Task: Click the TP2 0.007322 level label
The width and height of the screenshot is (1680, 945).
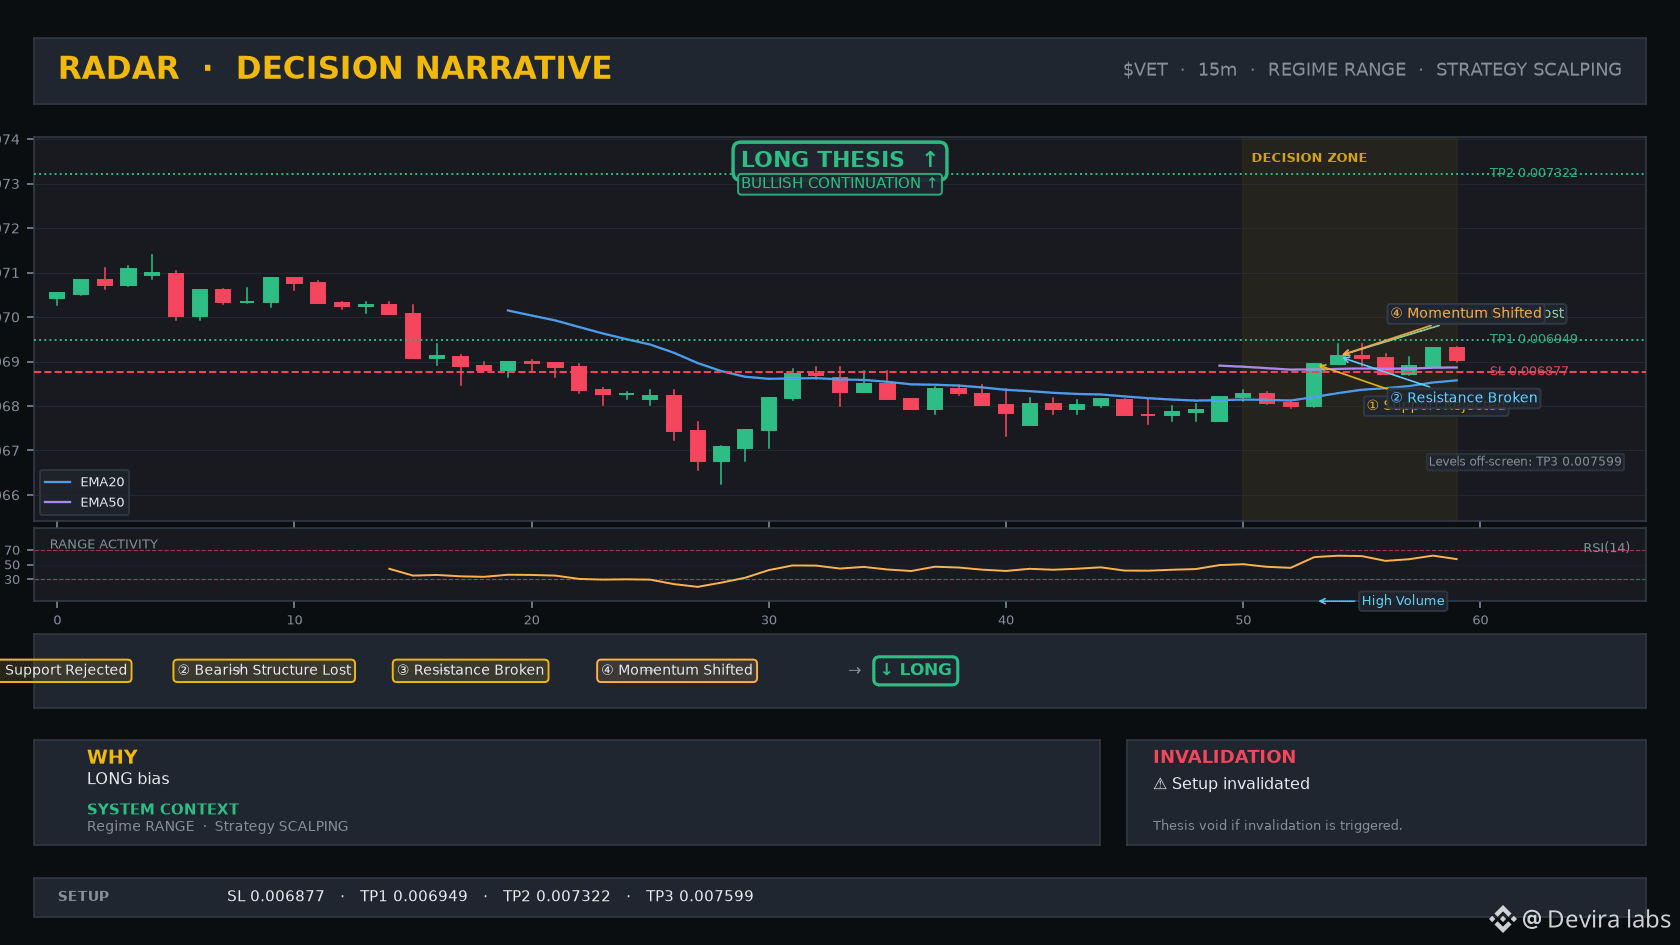Action: click(1533, 173)
